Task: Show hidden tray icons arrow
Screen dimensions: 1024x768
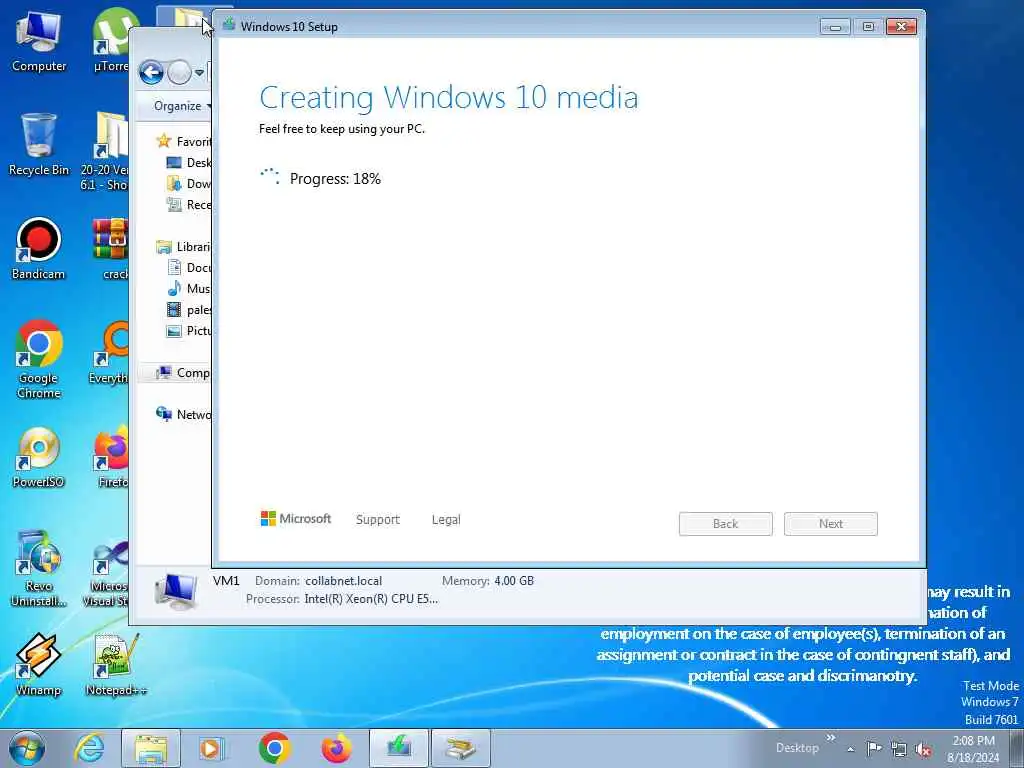Action: (850, 749)
